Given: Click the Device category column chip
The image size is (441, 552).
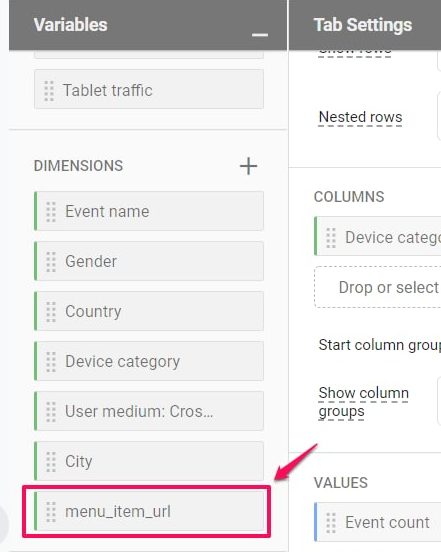Looking at the screenshot, I should (x=378, y=236).
